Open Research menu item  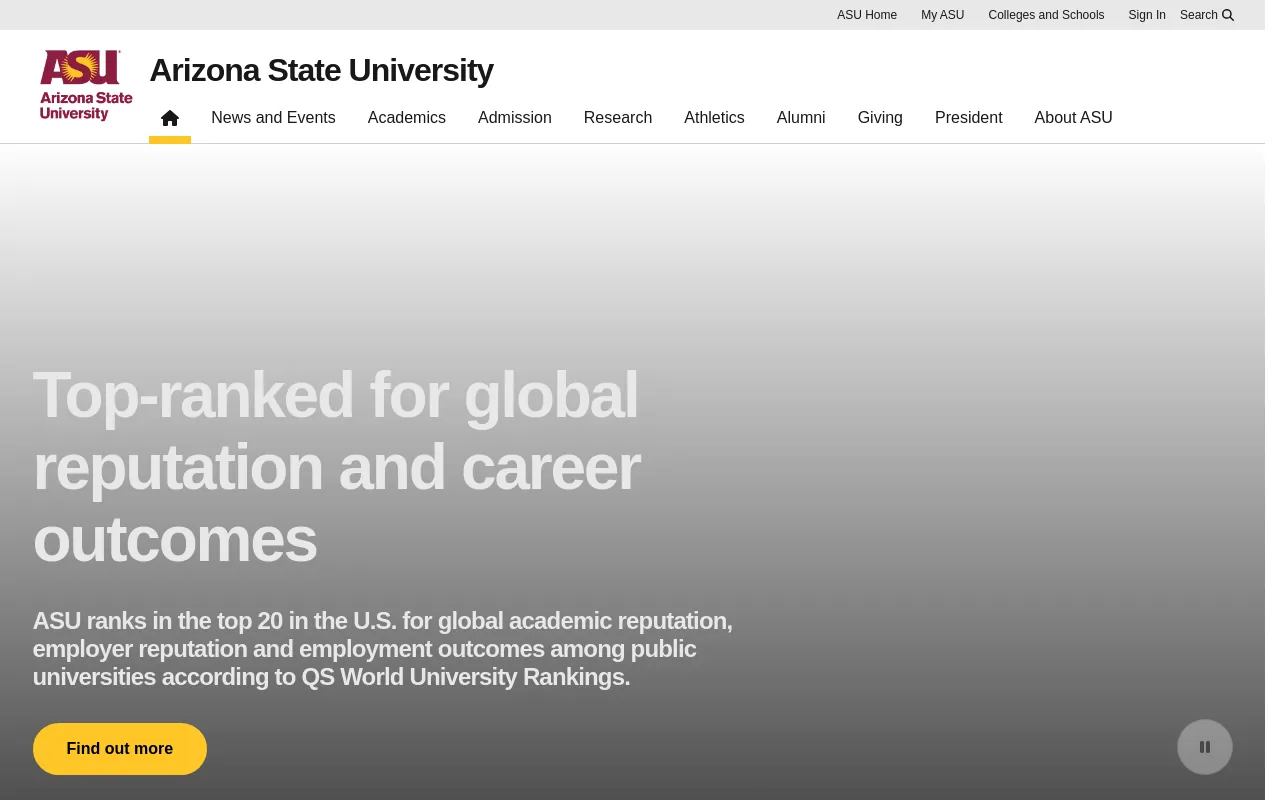(x=618, y=118)
